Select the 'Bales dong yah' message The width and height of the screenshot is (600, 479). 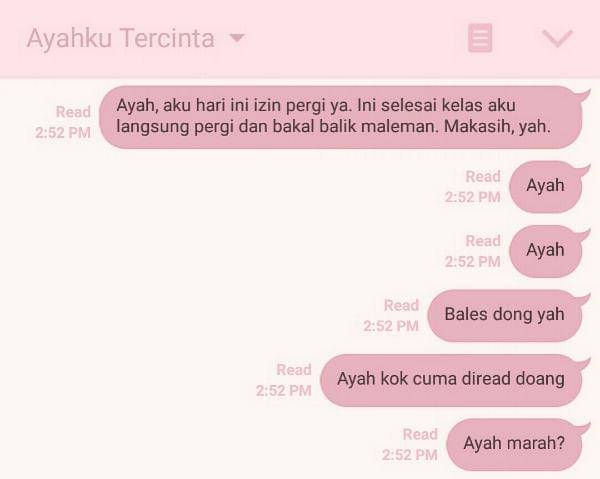point(505,316)
